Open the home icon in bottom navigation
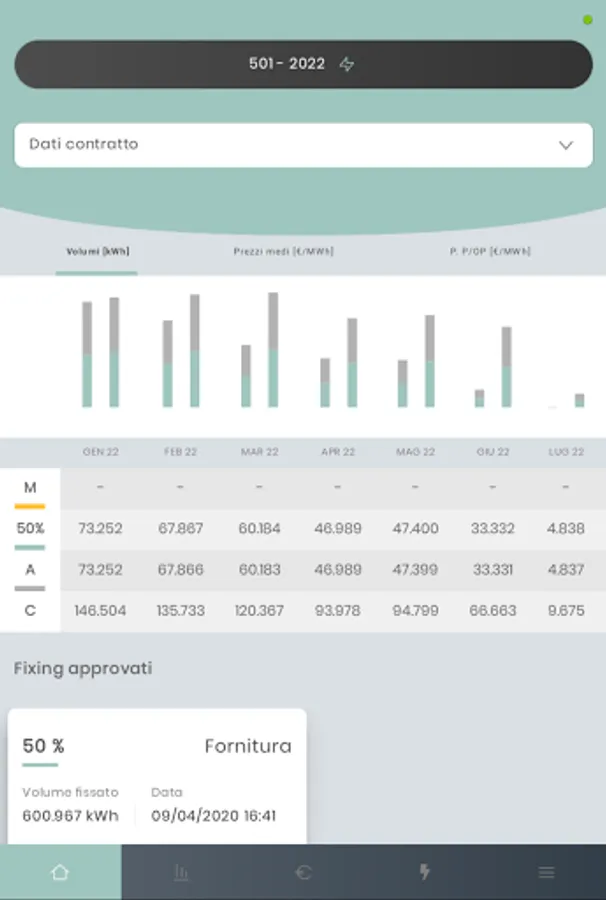This screenshot has height=900, width=606. click(x=60, y=872)
